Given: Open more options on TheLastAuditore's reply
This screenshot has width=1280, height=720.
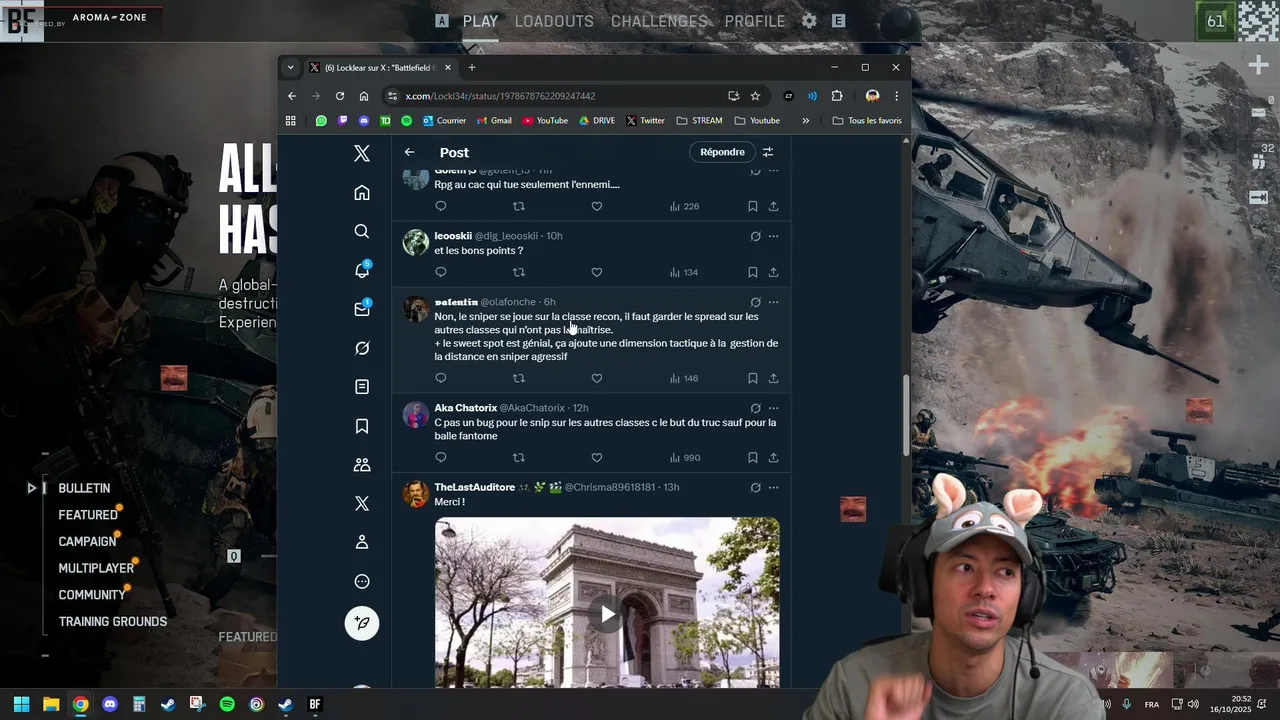Looking at the screenshot, I should point(773,487).
